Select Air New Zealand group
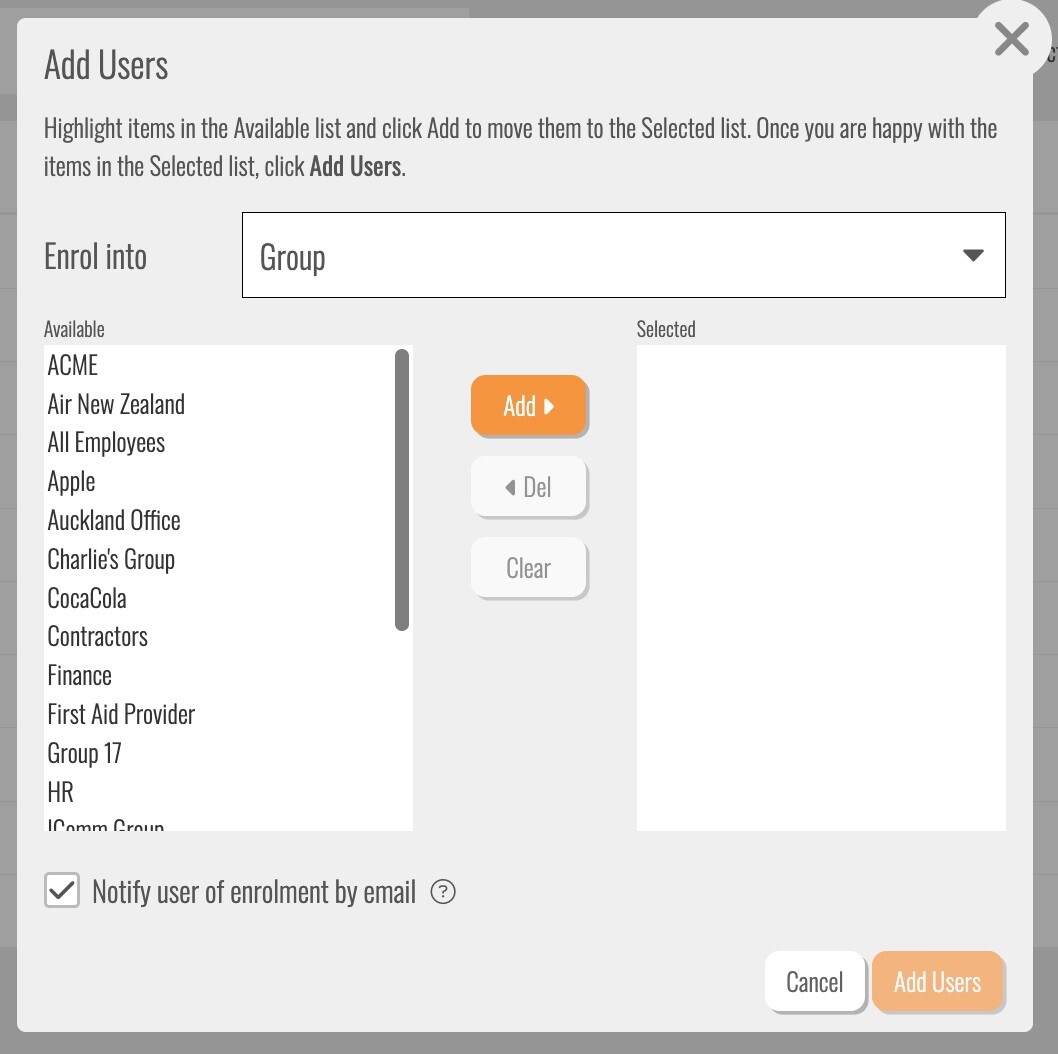Screen dimensions: 1058x1054 tap(116, 405)
